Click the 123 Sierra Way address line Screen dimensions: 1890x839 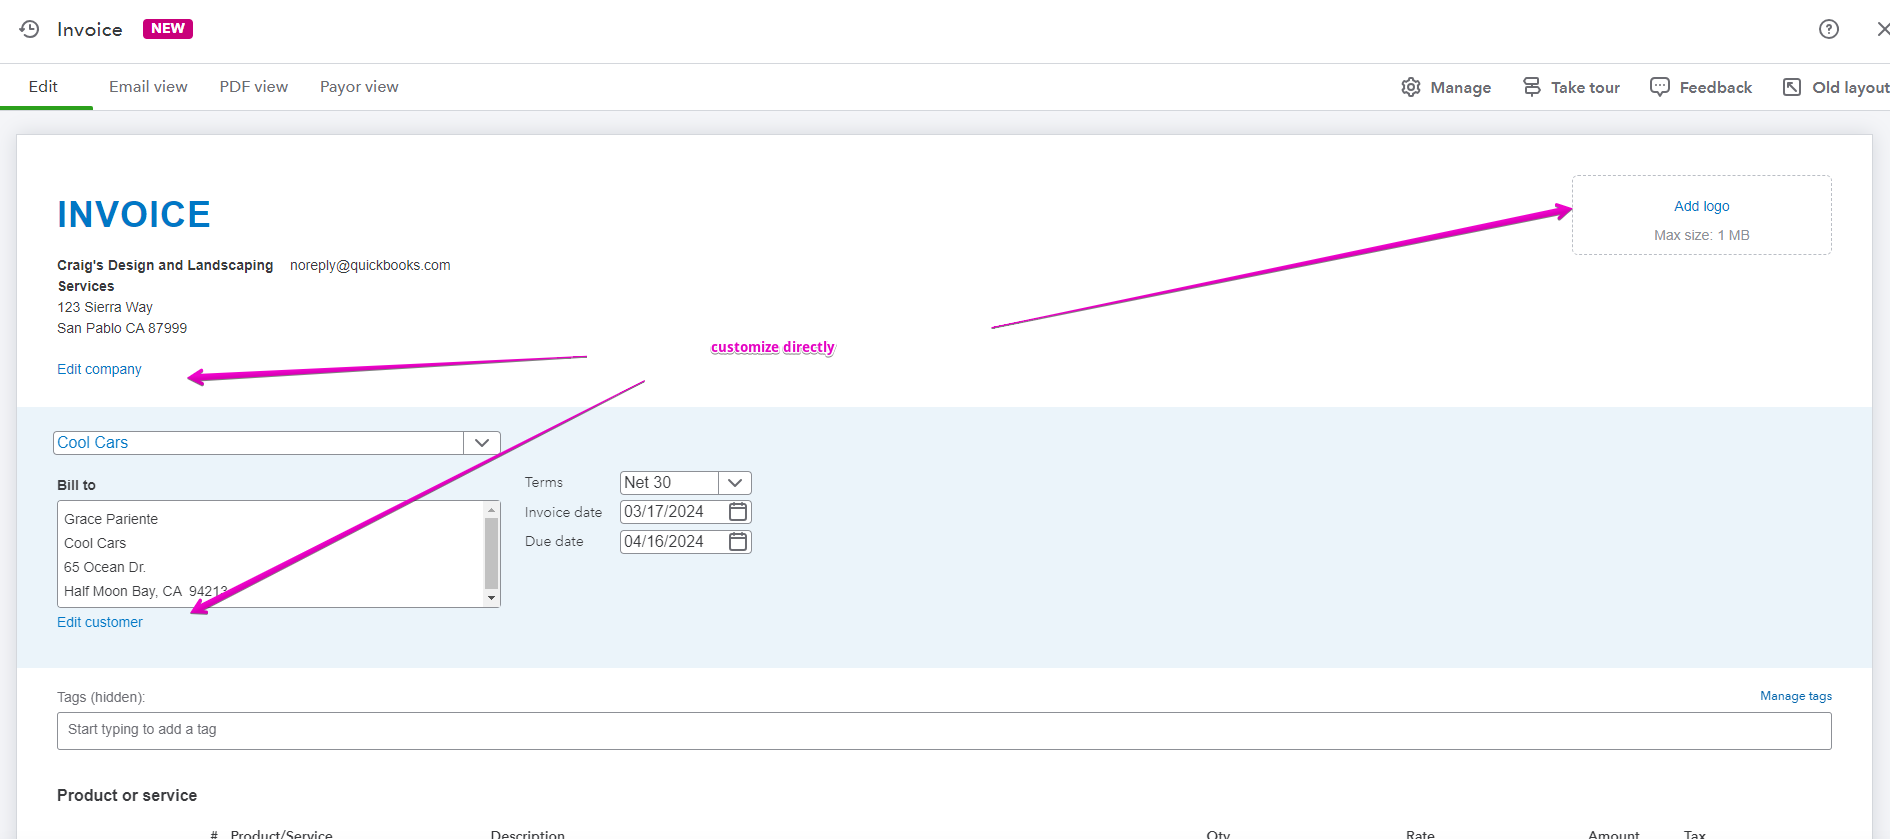105,307
